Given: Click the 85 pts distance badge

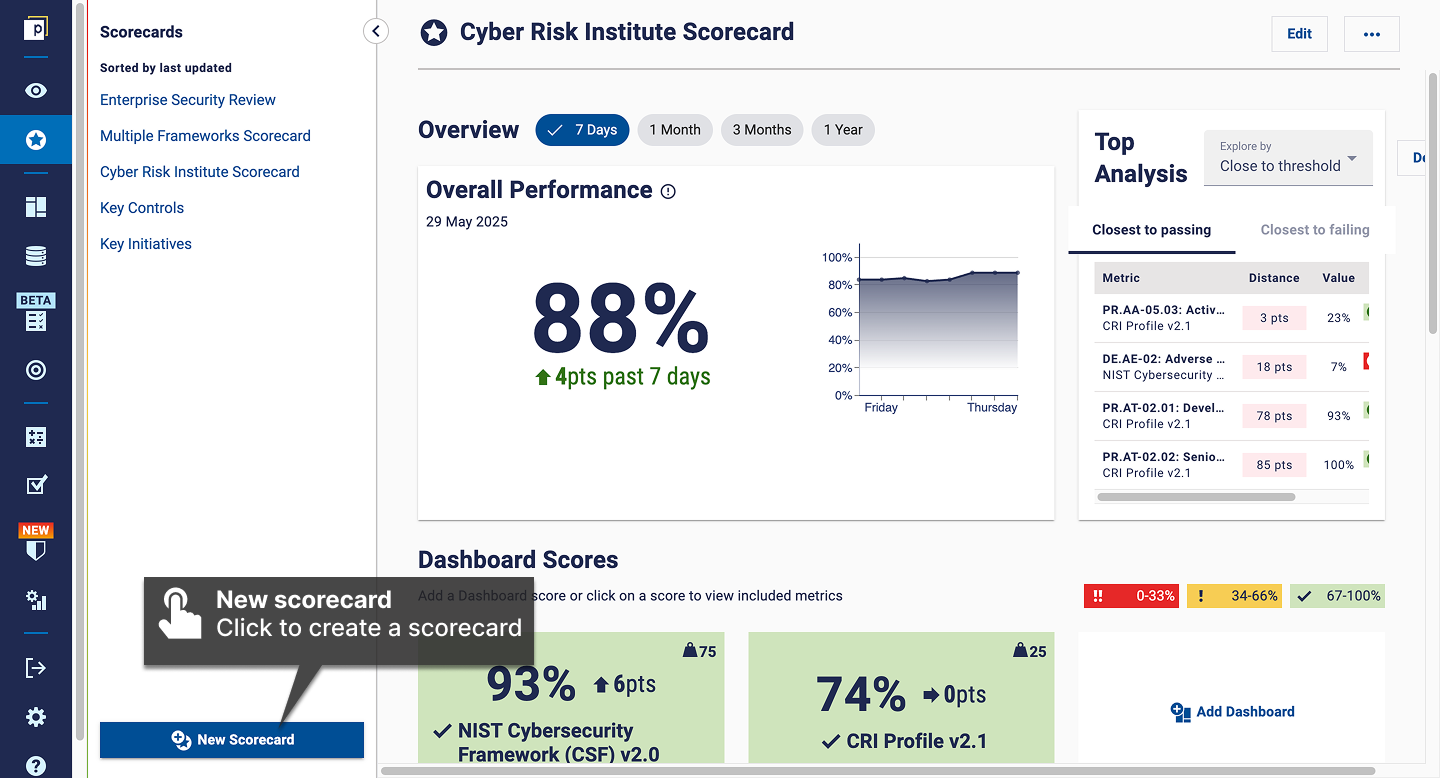Looking at the screenshot, I should (1275, 465).
